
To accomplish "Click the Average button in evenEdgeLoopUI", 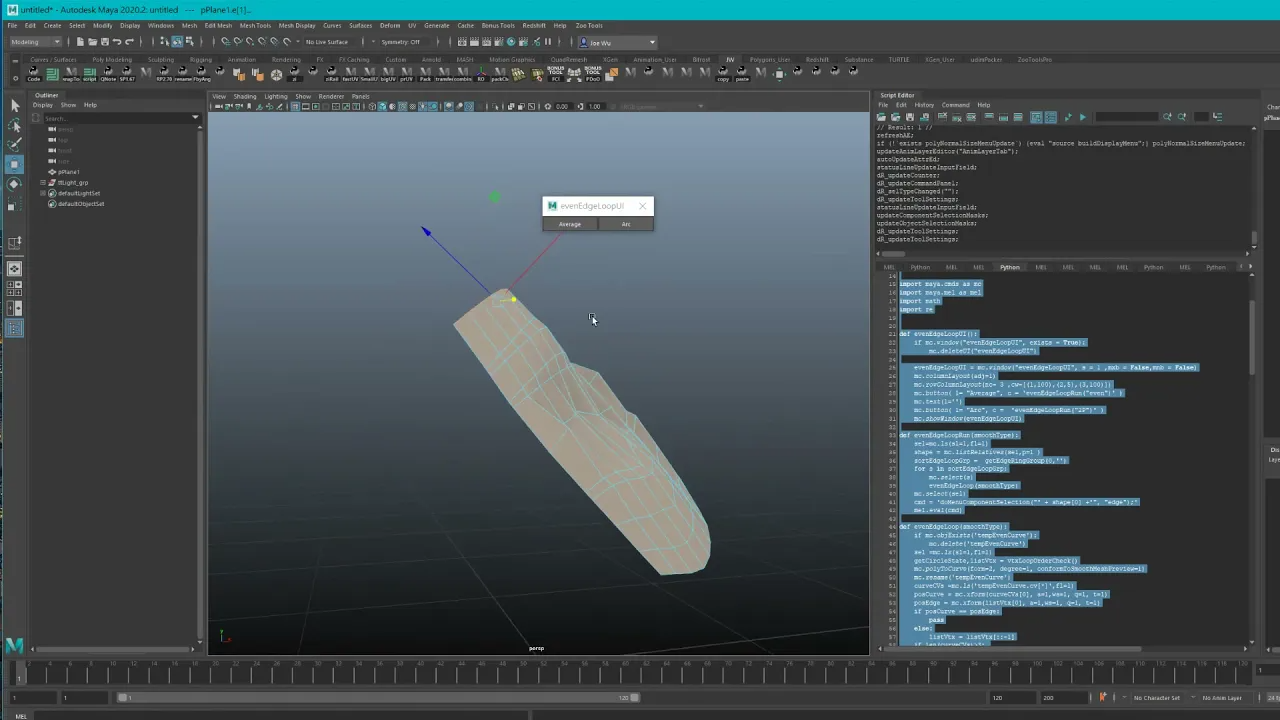I will coord(570,224).
